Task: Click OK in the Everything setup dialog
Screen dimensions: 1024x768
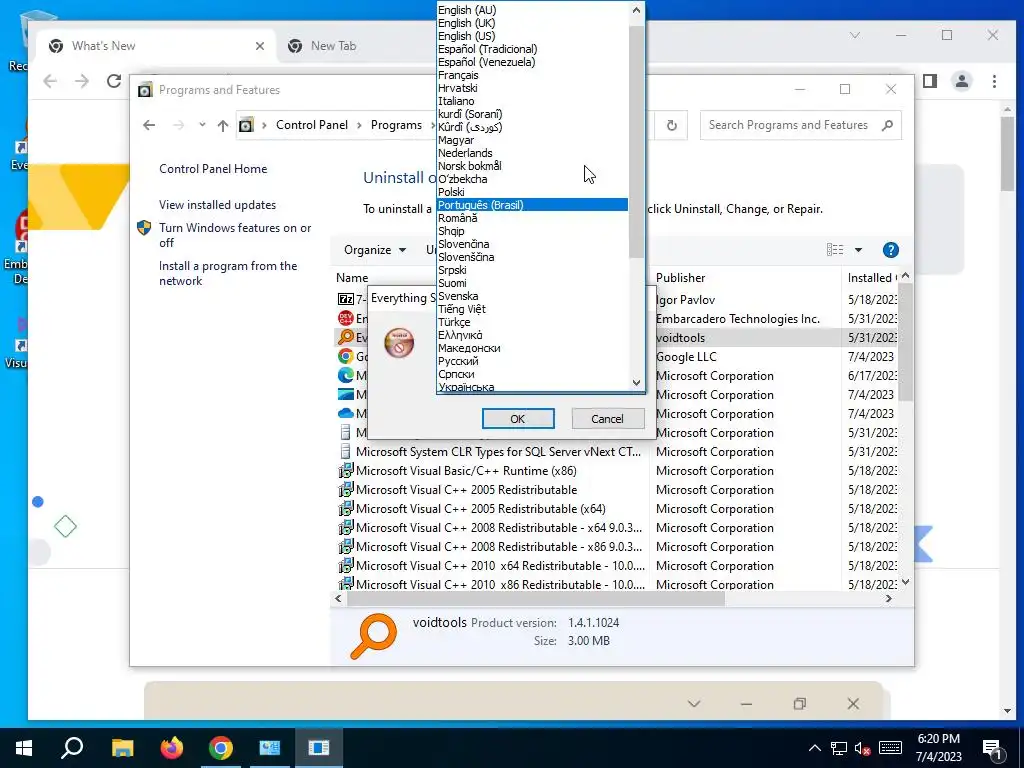Action: click(518, 419)
